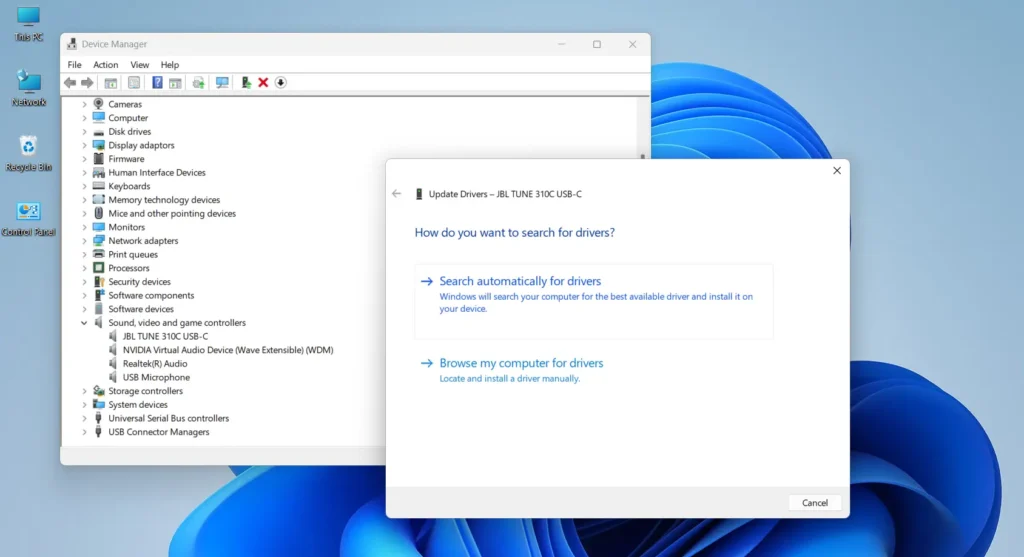Click the Mice and other pointing devices icon

pyautogui.click(x=99, y=213)
